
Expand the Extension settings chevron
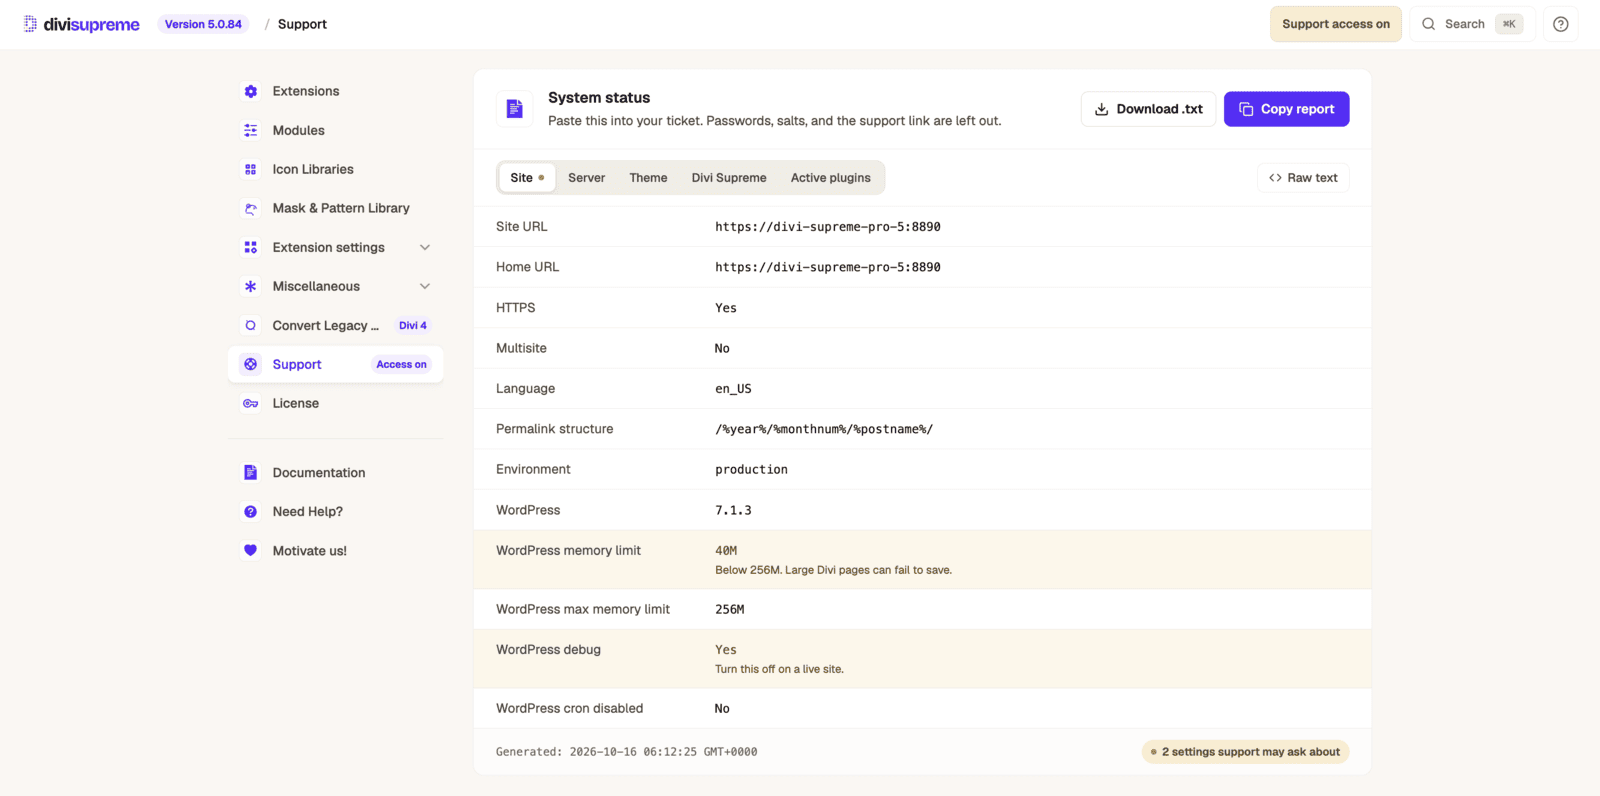[425, 247]
